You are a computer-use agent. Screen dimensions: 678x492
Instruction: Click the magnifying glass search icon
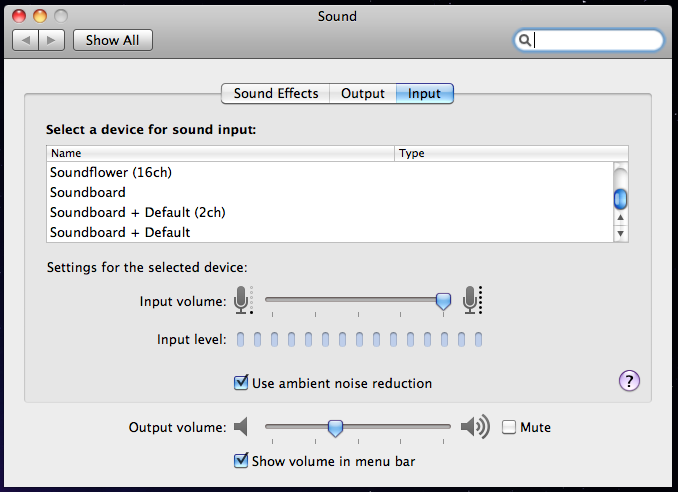click(524, 40)
